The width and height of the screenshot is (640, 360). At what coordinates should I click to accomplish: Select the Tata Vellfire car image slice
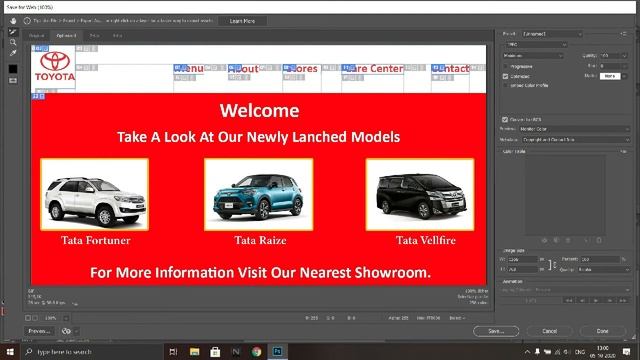[x=420, y=194]
